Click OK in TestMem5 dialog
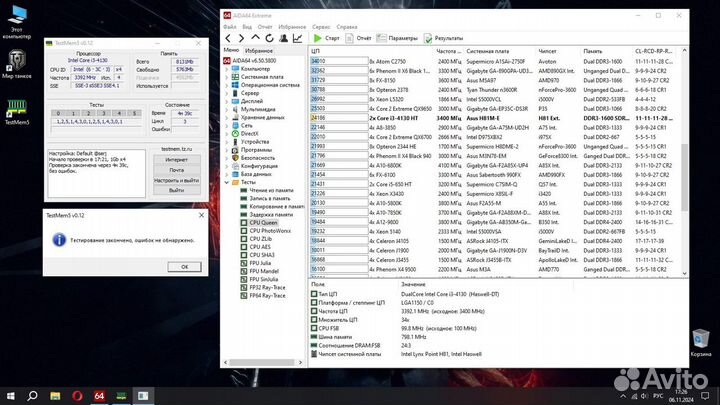This screenshot has width=720, height=405. pyautogui.click(x=184, y=266)
